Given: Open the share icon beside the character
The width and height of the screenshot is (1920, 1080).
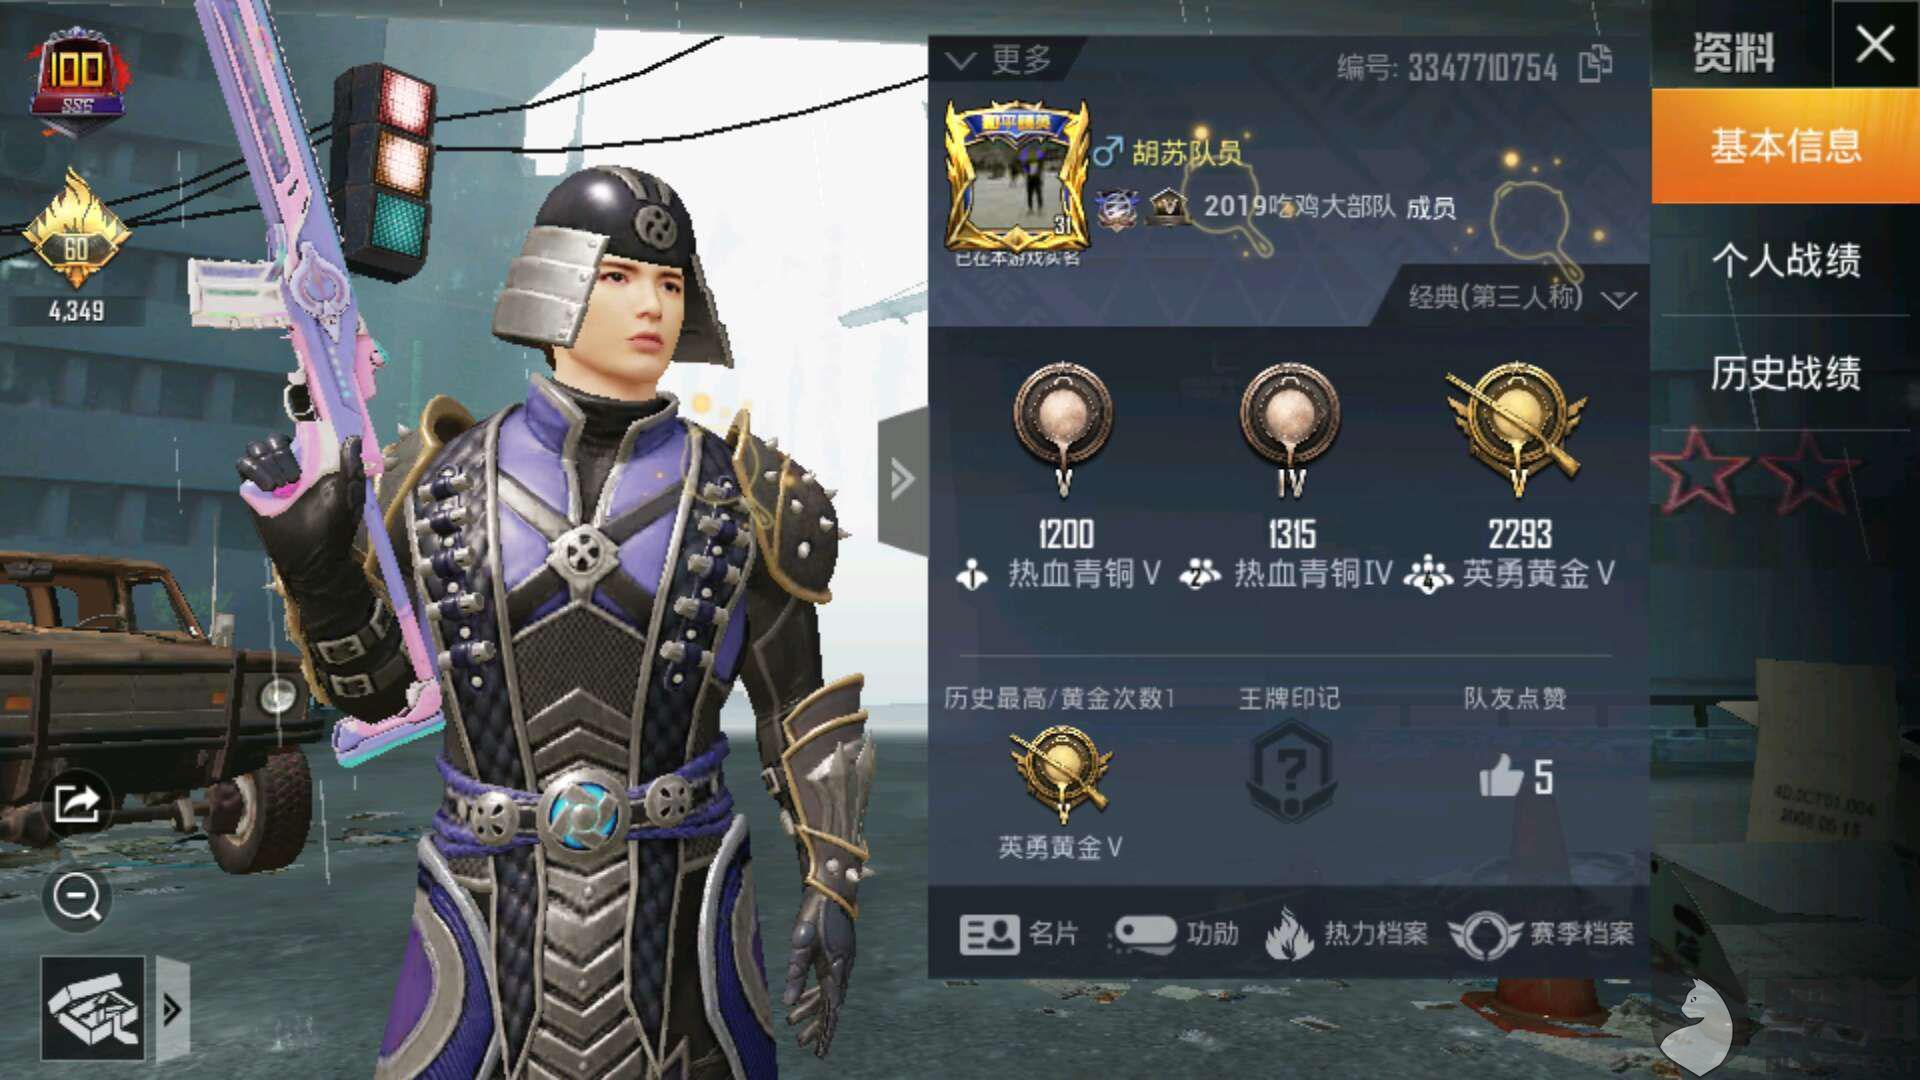Looking at the screenshot, I should click(77, 803).
